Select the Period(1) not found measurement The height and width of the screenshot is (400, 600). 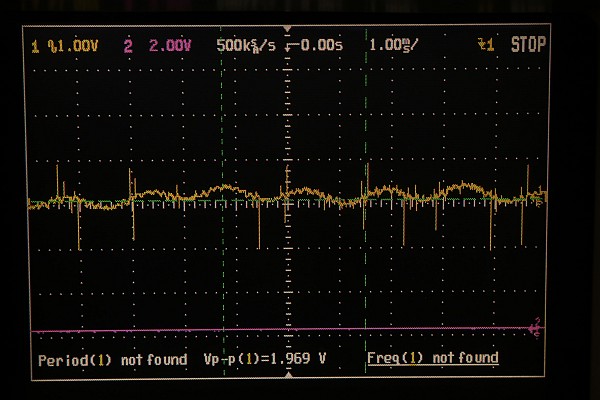tap(112, 359)
